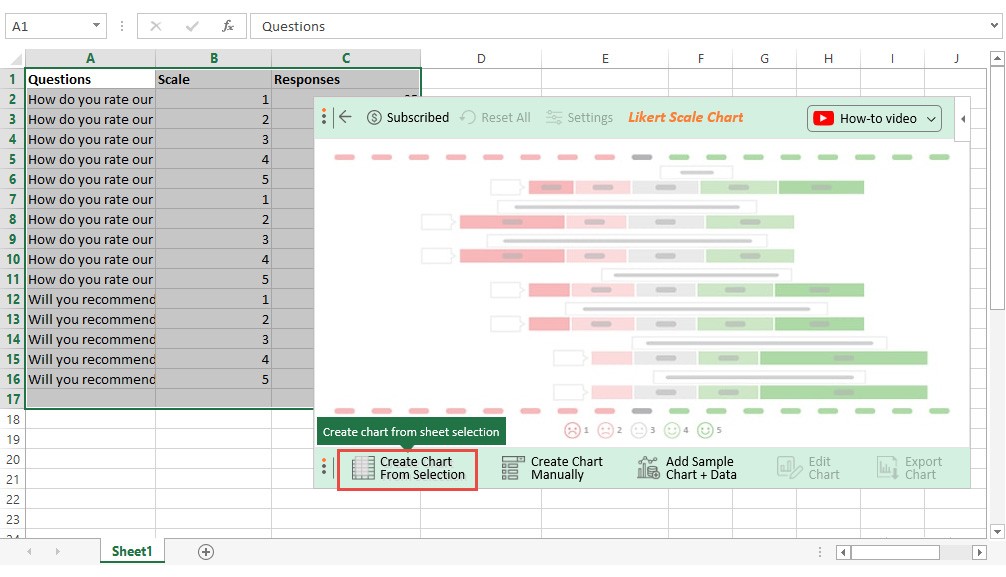Click the Questions header cell A1
Image resolution: width=1006 pixels, height=577 pixels.
coord(90,80)
